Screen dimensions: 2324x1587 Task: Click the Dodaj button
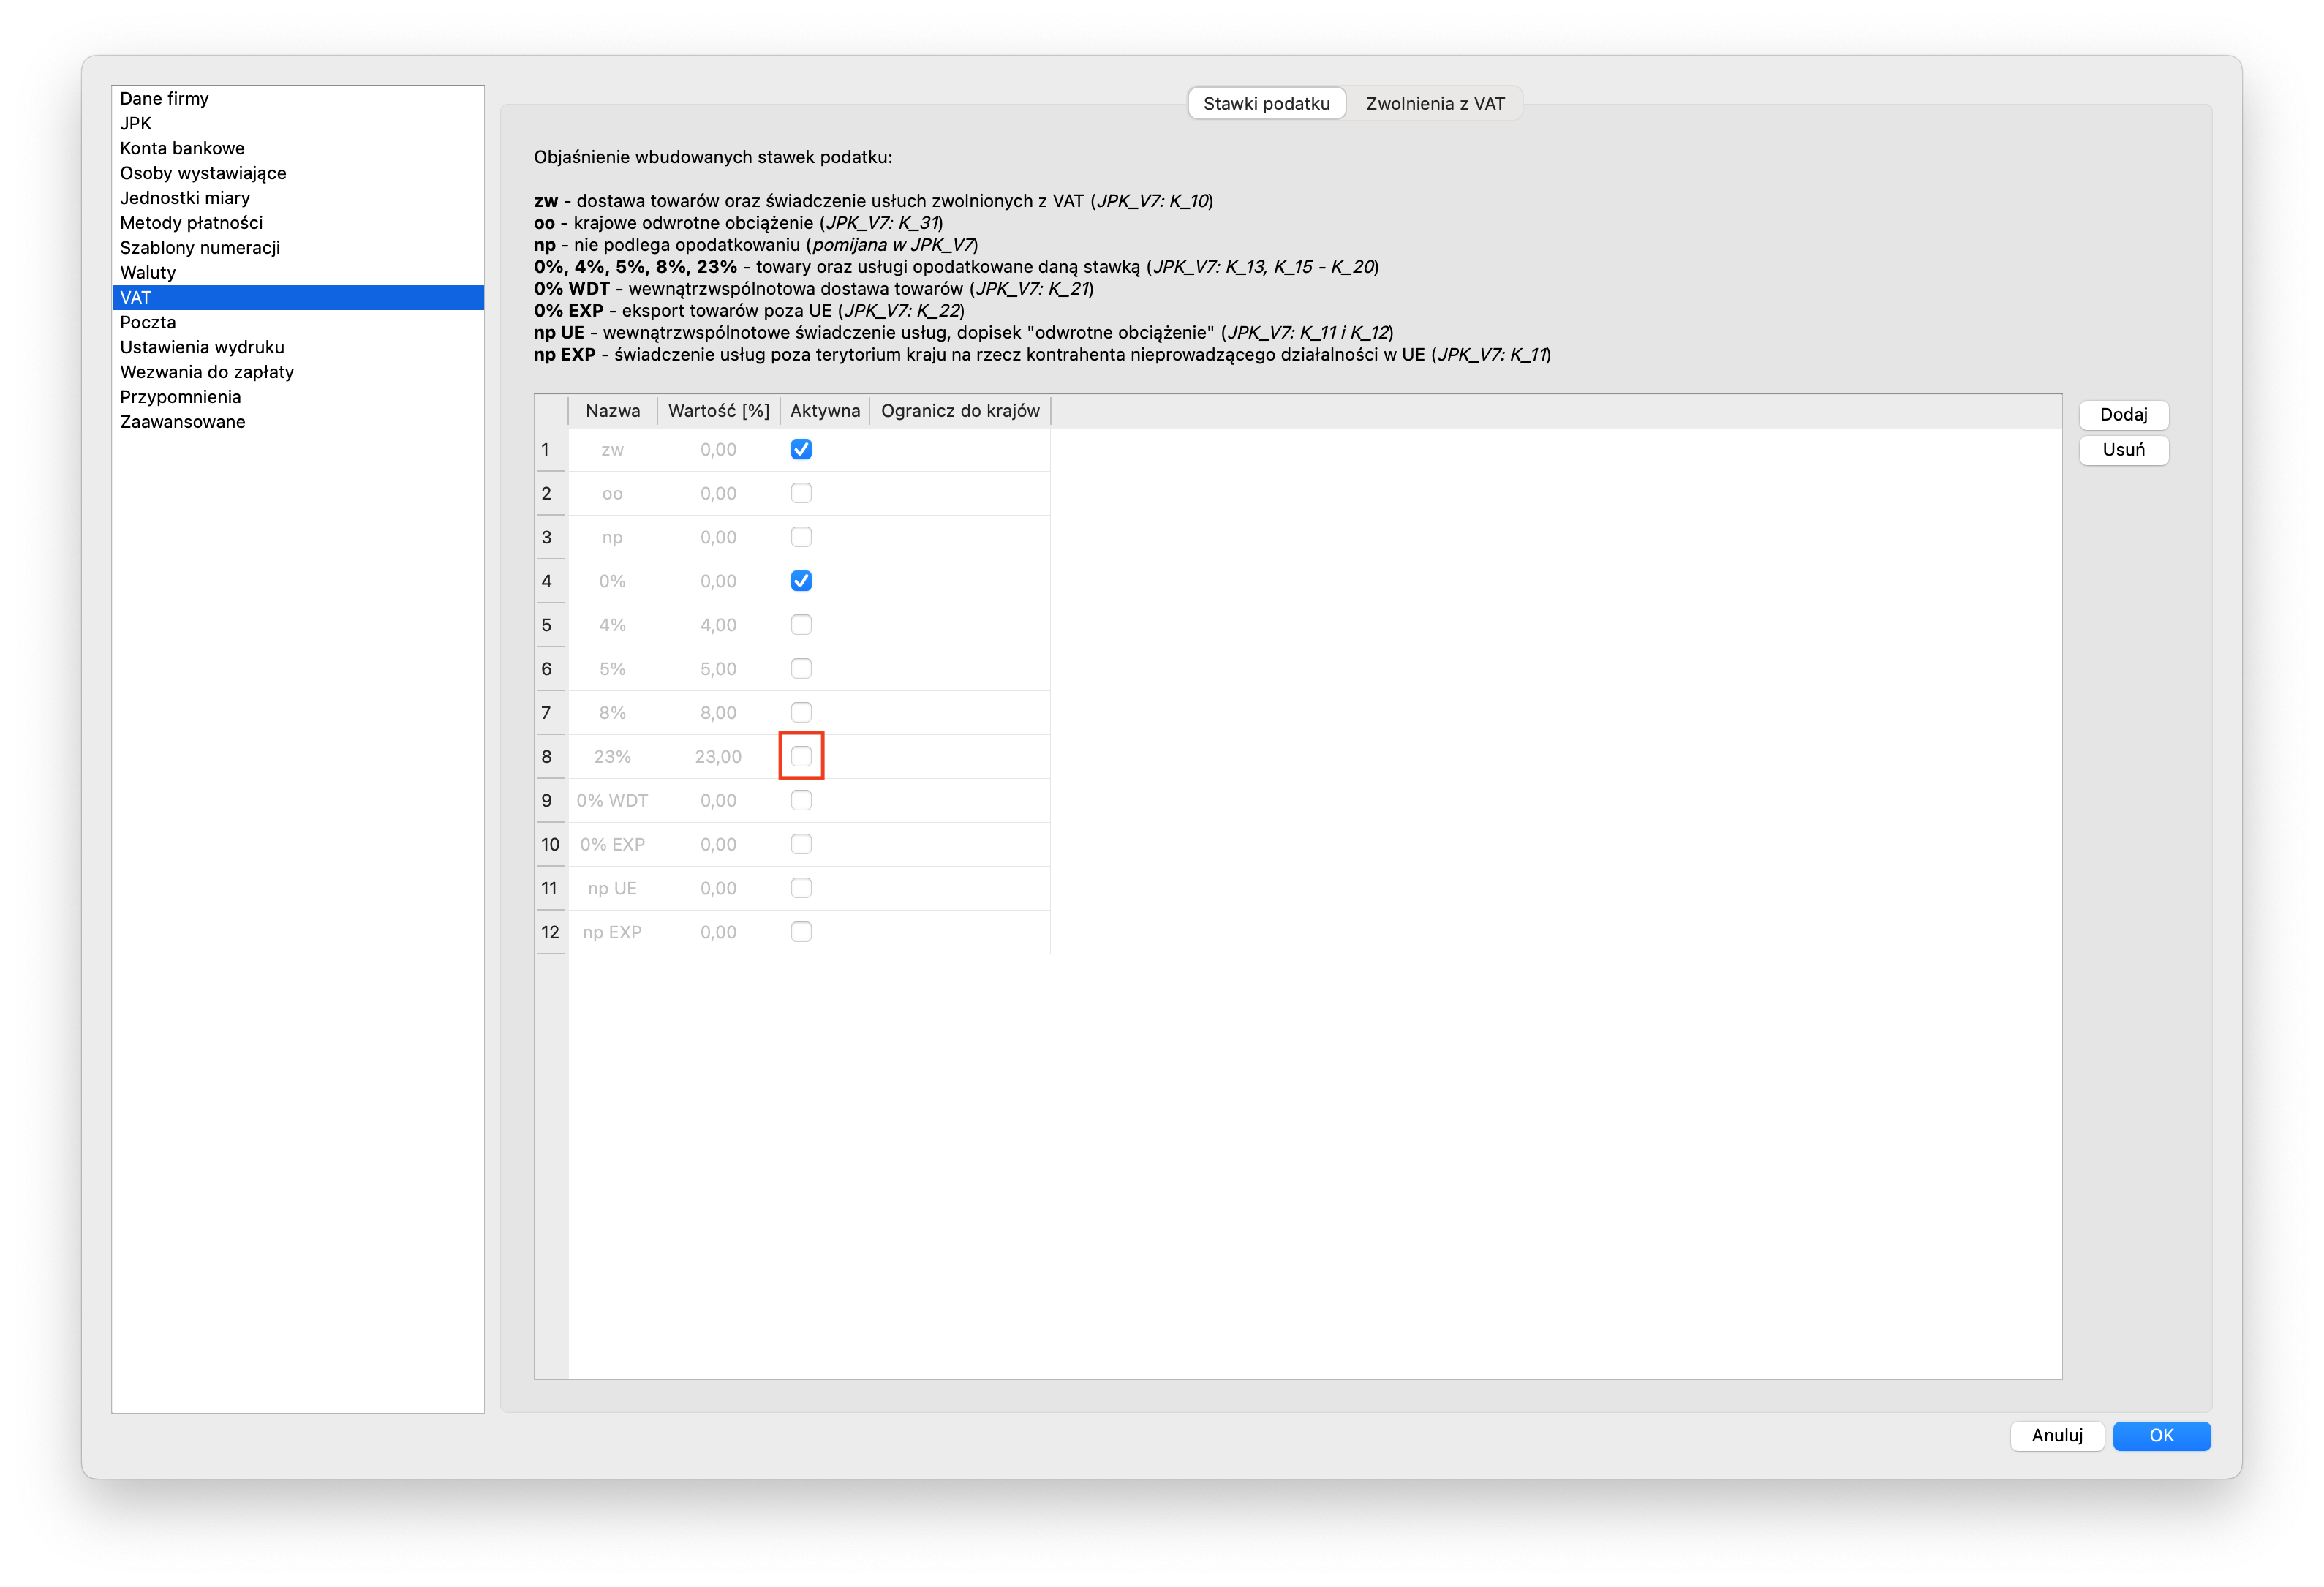point(2123,415)
